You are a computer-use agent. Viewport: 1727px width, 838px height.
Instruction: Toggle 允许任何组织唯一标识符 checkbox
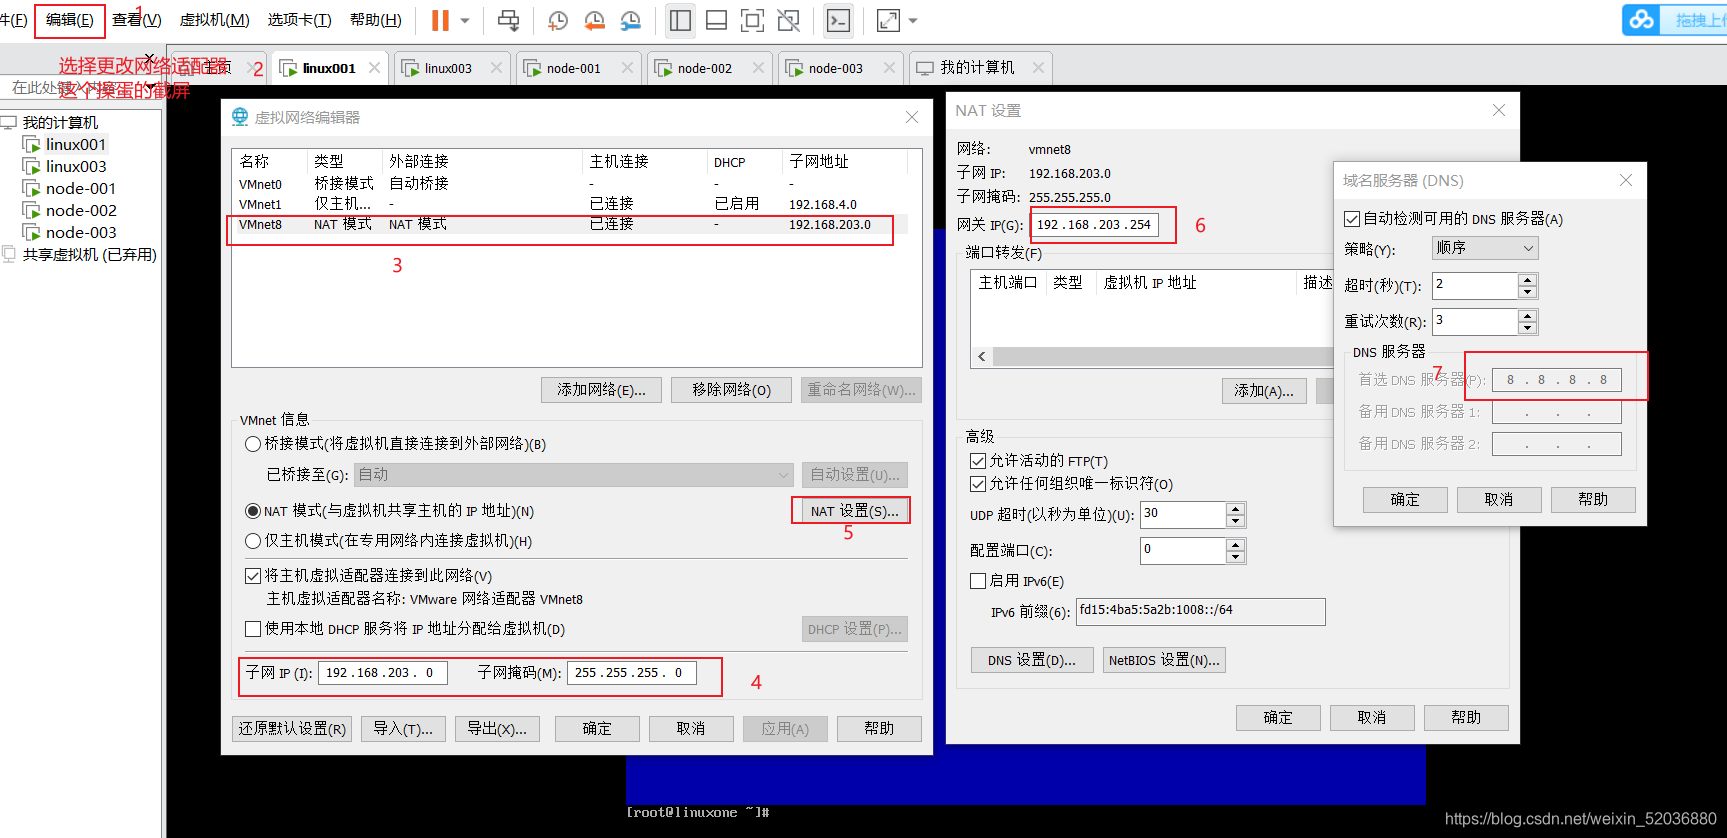coord(978,484)
